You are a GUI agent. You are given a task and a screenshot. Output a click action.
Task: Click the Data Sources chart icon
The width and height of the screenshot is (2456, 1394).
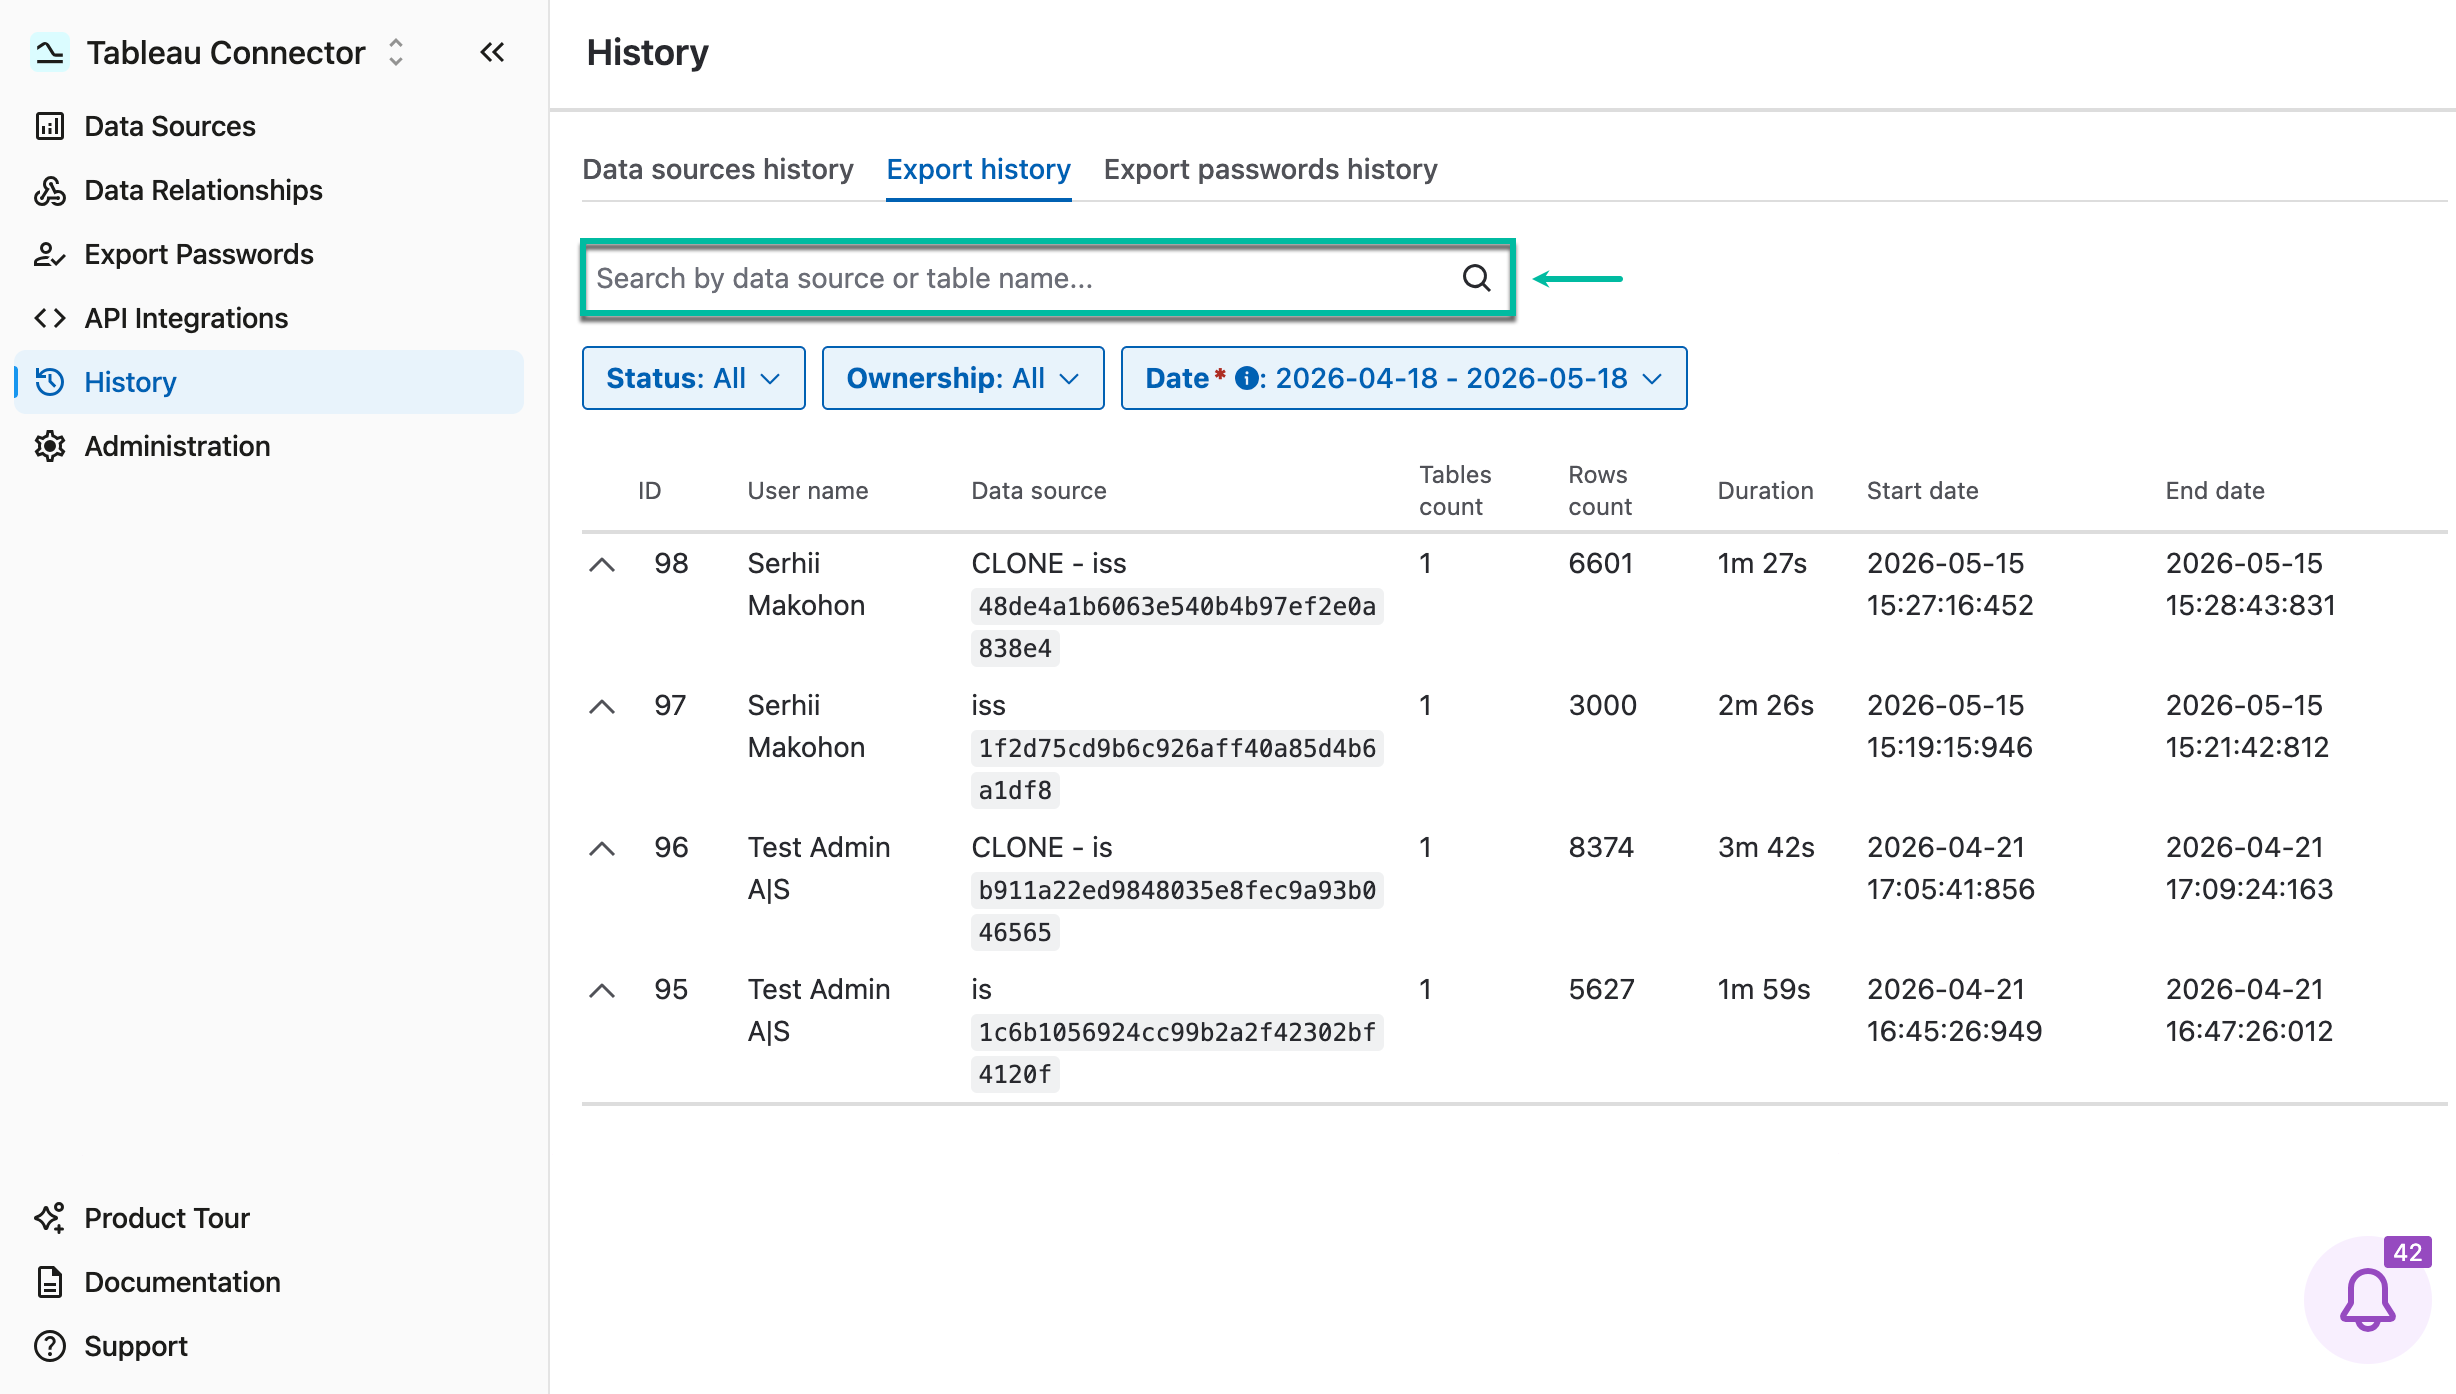[50, 126]
